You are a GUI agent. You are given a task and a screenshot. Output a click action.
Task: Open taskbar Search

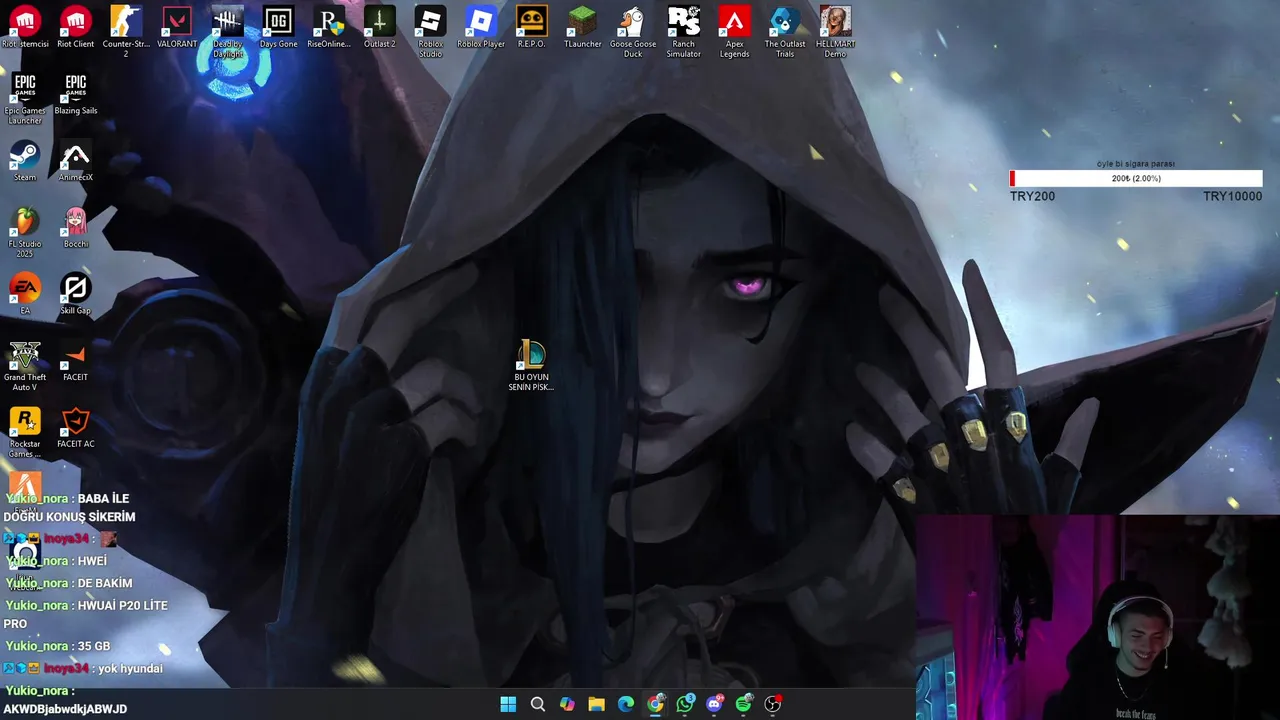coord(538,704)
